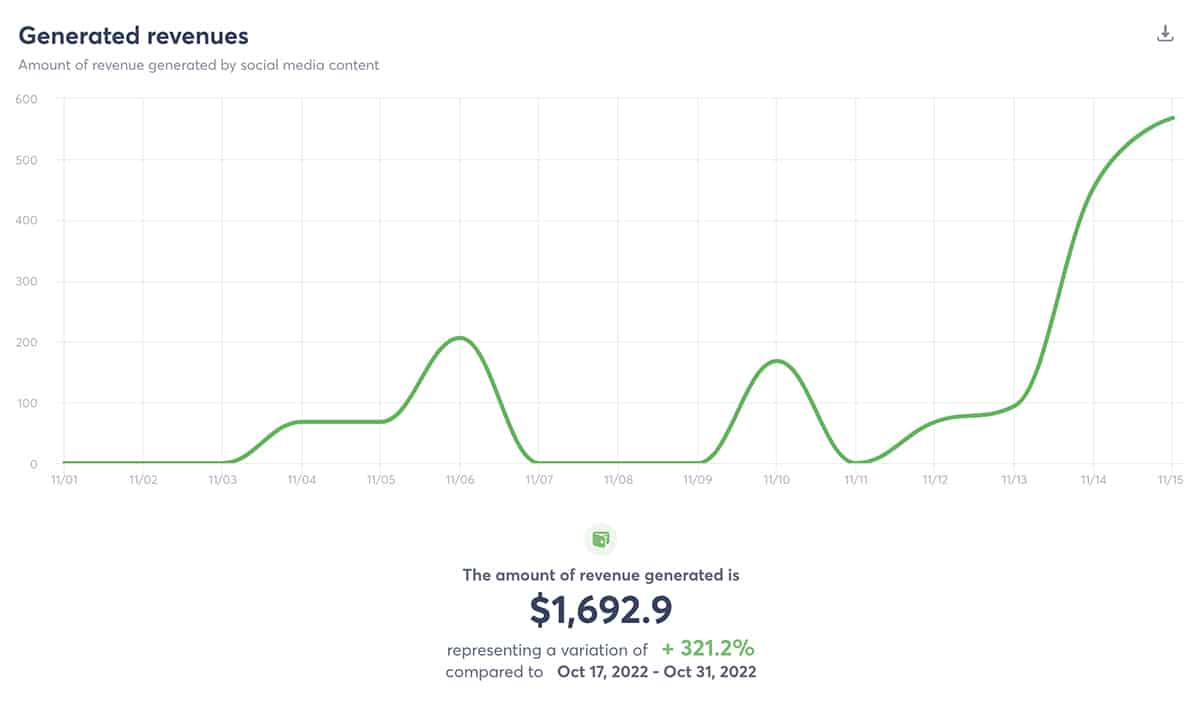This screenshot has width=1200, height=701.
Task: Click the green wallet revenue icon
Action: tap(600, 540)
